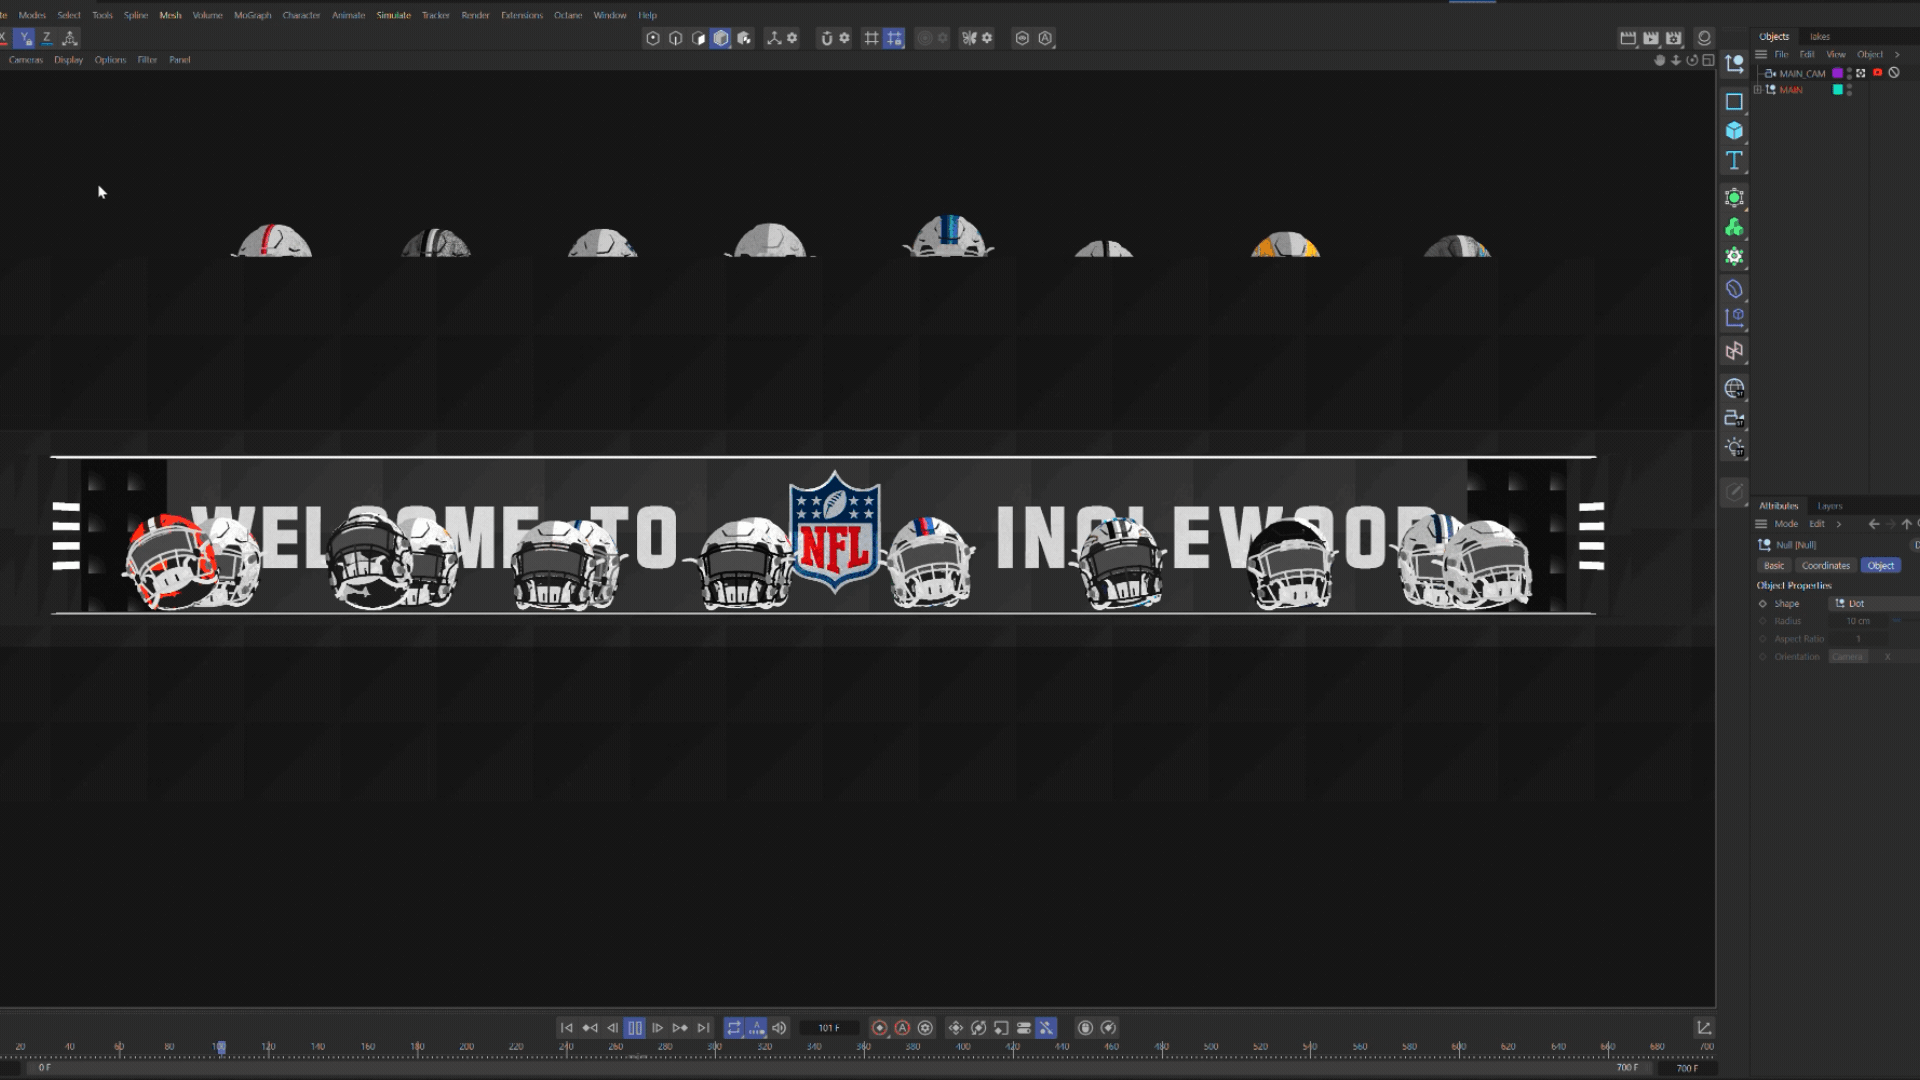Open the Simulate menu
The height and width of the screenshot is (1080, 1920).
coord(393,15)
